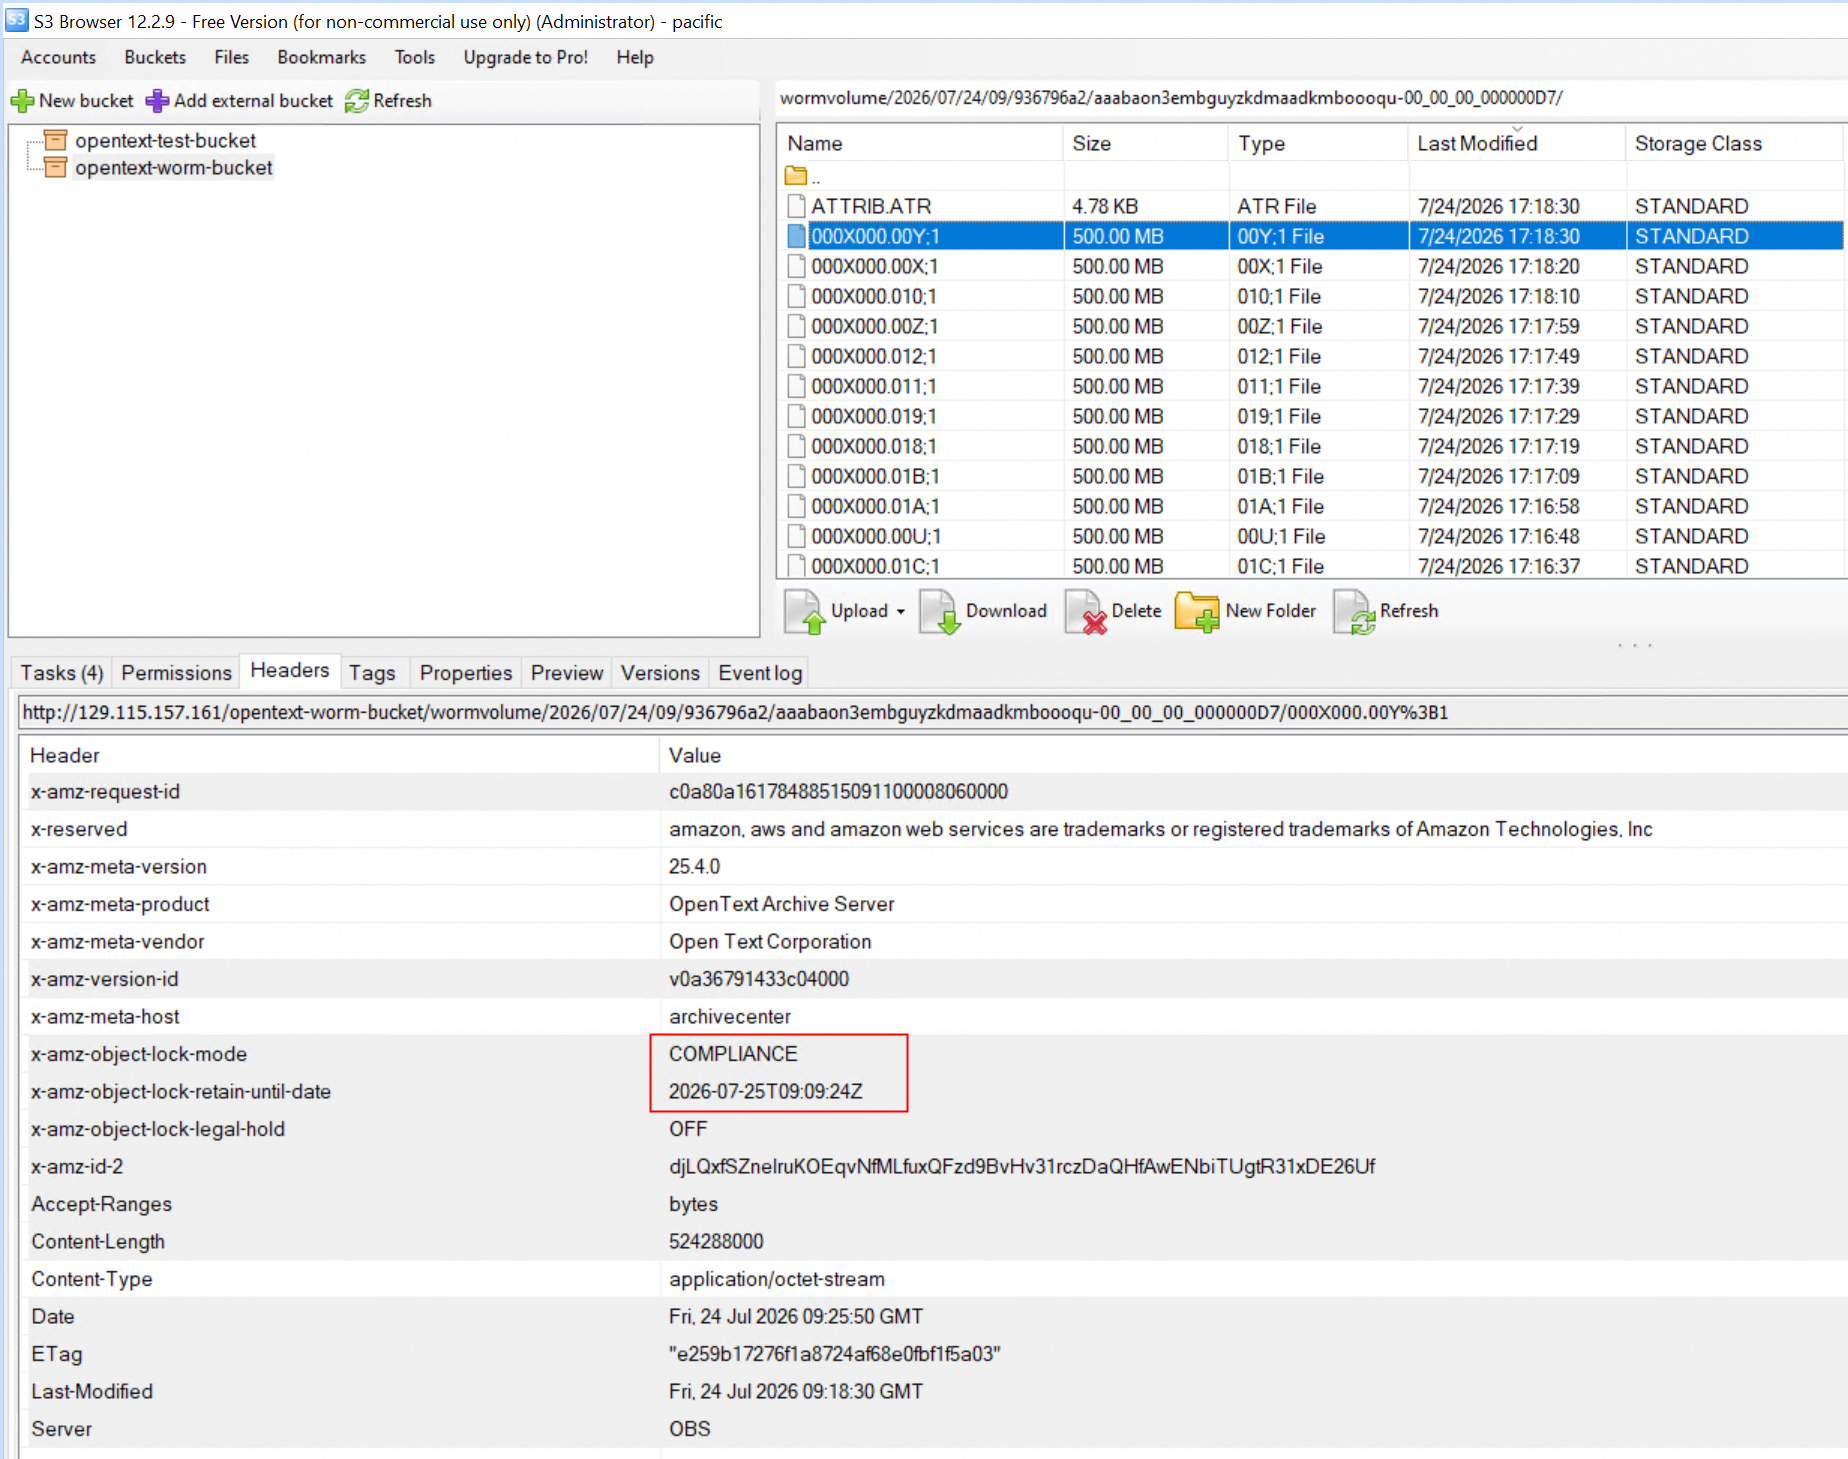Click the bucket toolbar Refresh icon
This screenshot has height=1459, width=1848.
tap(357, 101)
